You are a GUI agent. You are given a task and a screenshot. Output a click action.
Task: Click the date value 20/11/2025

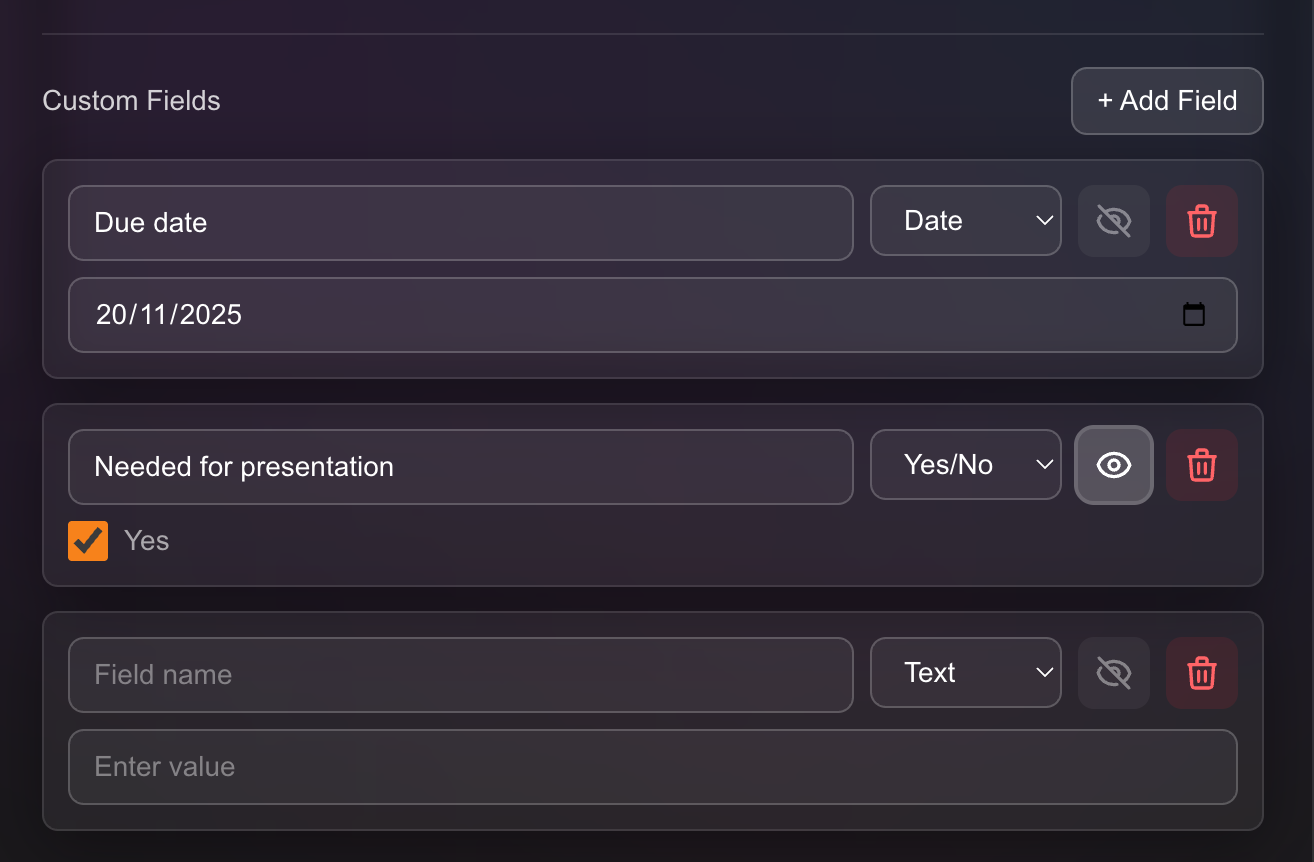pyautogui.click(x=168, y=314)
